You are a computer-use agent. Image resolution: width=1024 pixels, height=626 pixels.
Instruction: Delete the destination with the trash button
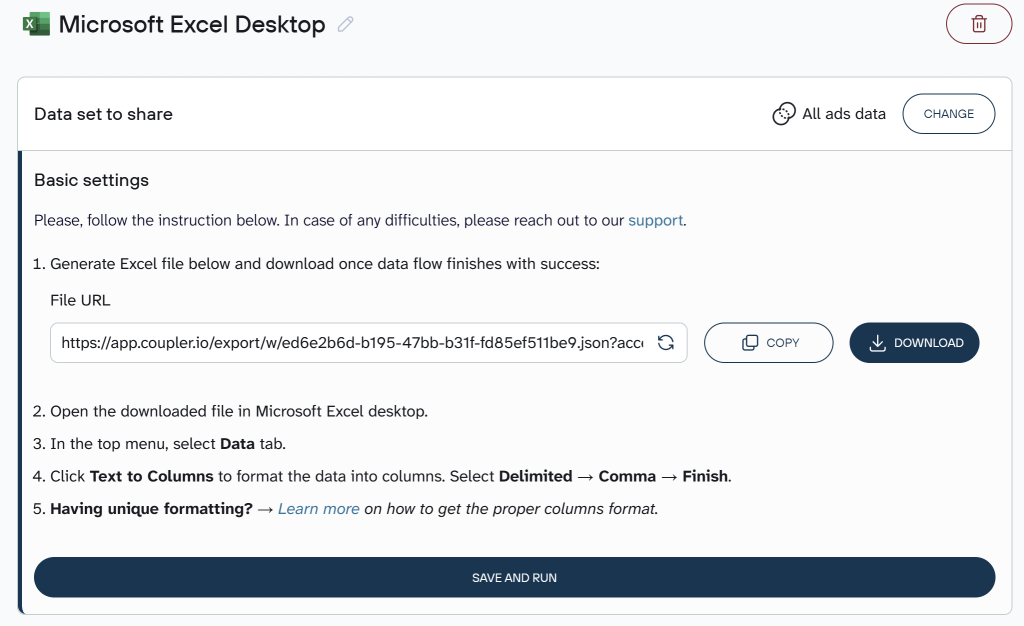[x=978, y=24]
